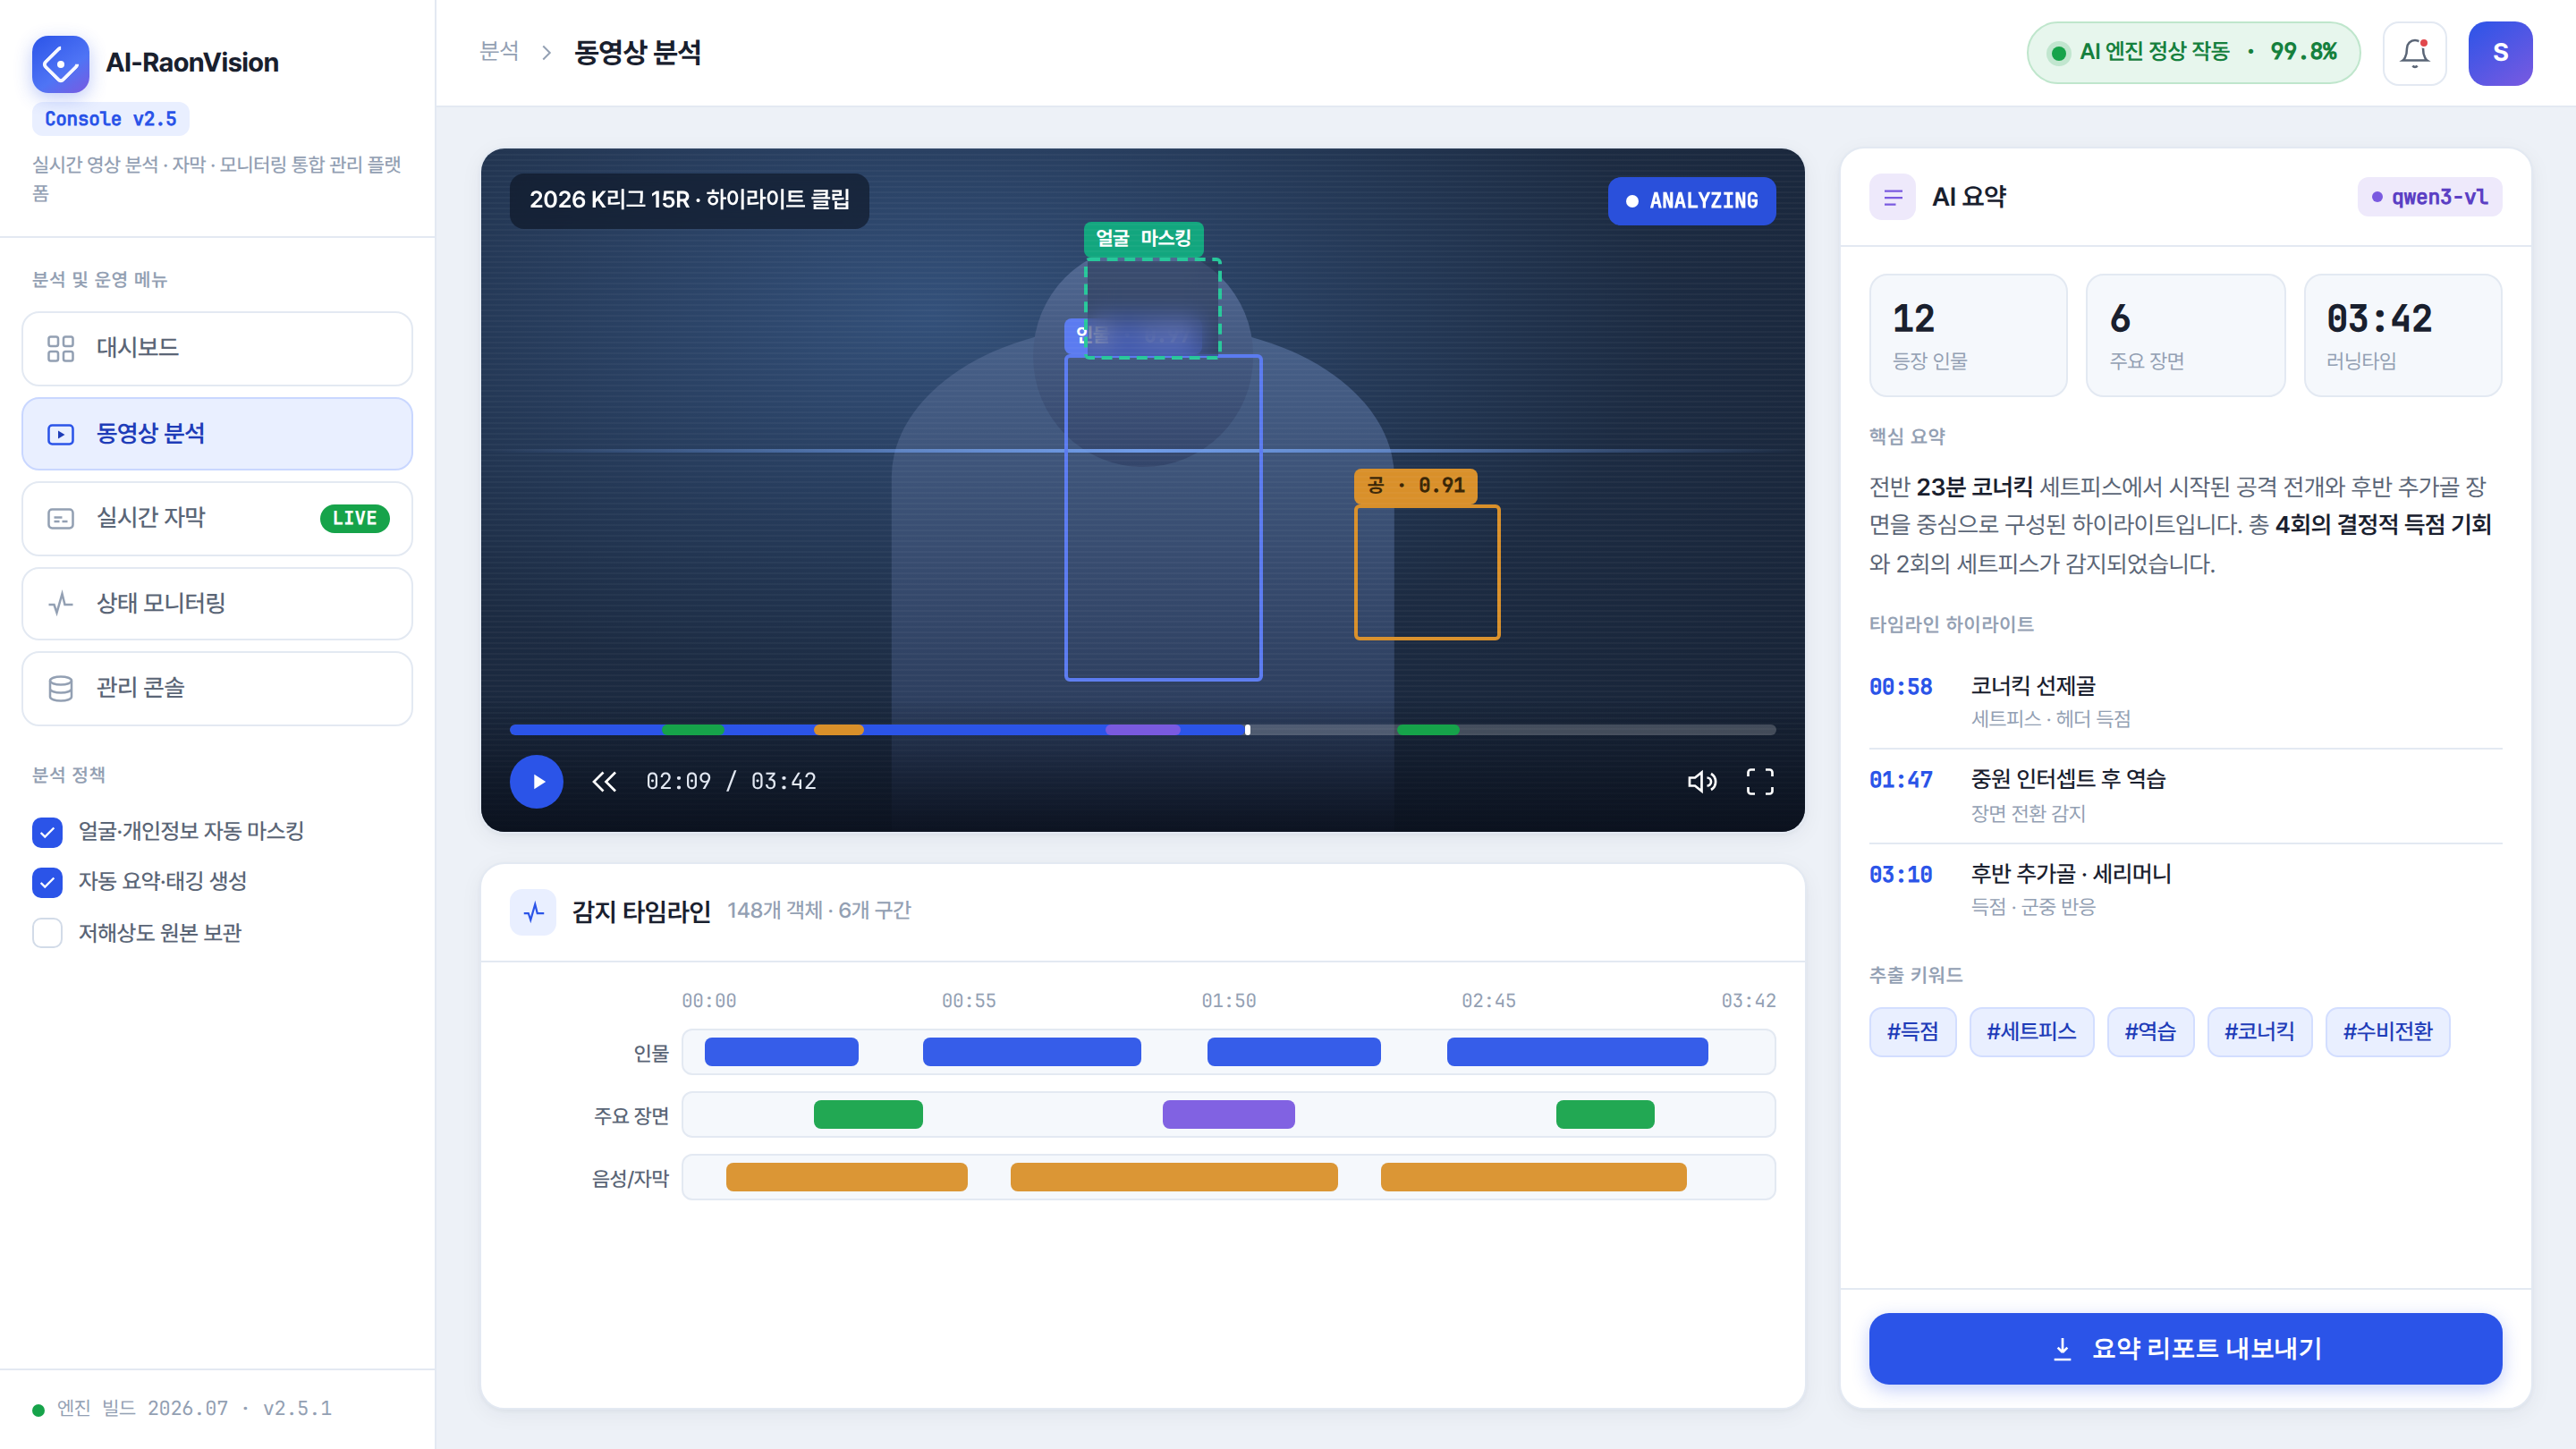Click the last orange 음성/자막 segment

click(x=1533, y=1177)
